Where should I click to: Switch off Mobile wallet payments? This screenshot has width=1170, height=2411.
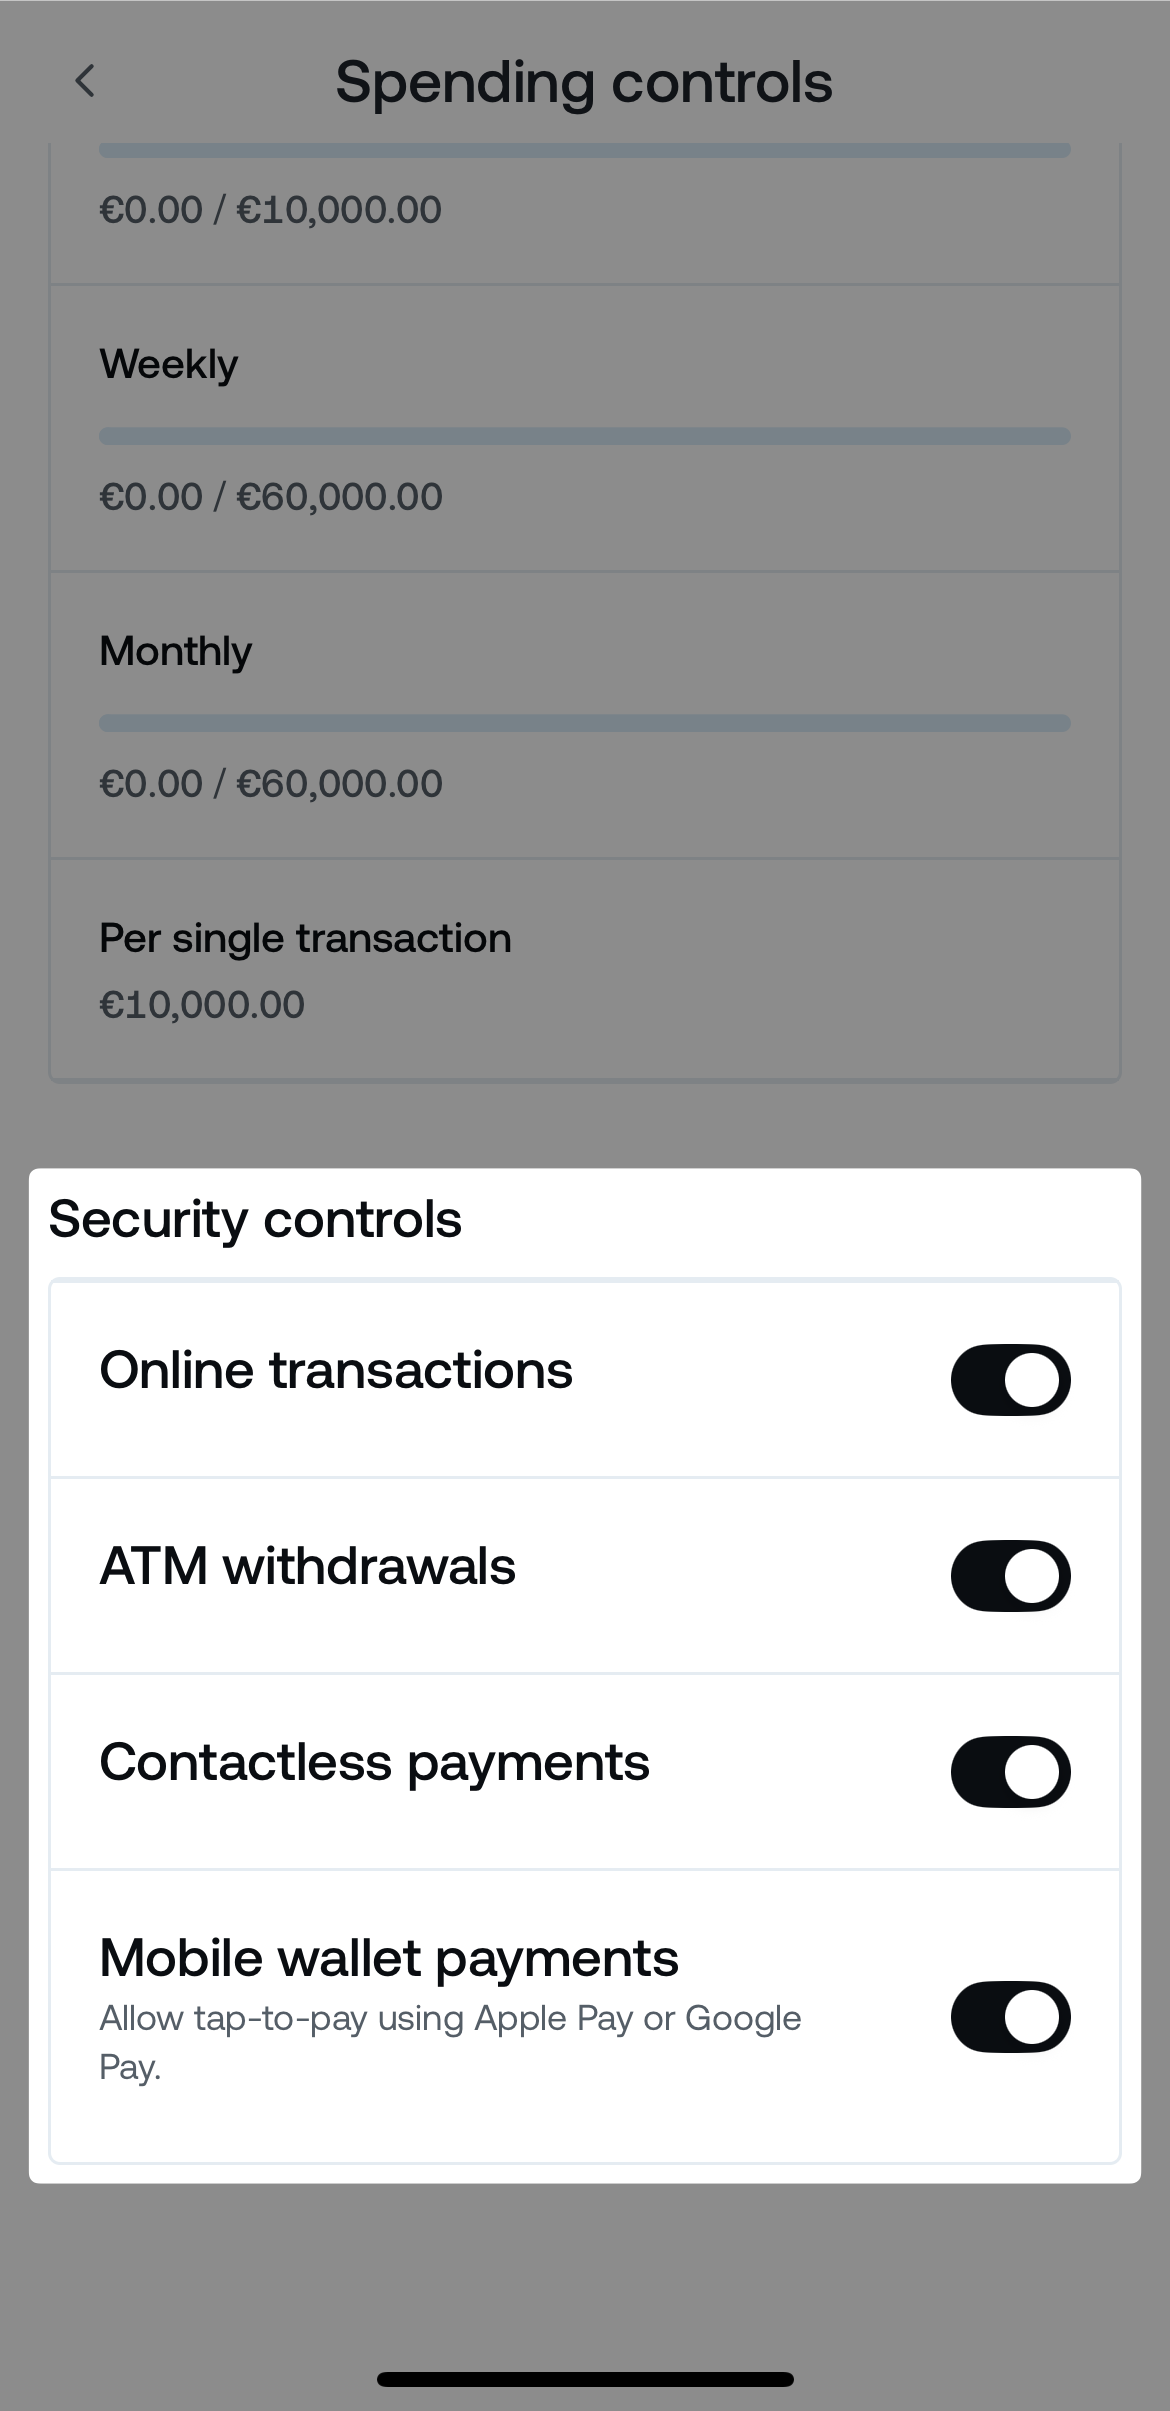(1010, 2016)
